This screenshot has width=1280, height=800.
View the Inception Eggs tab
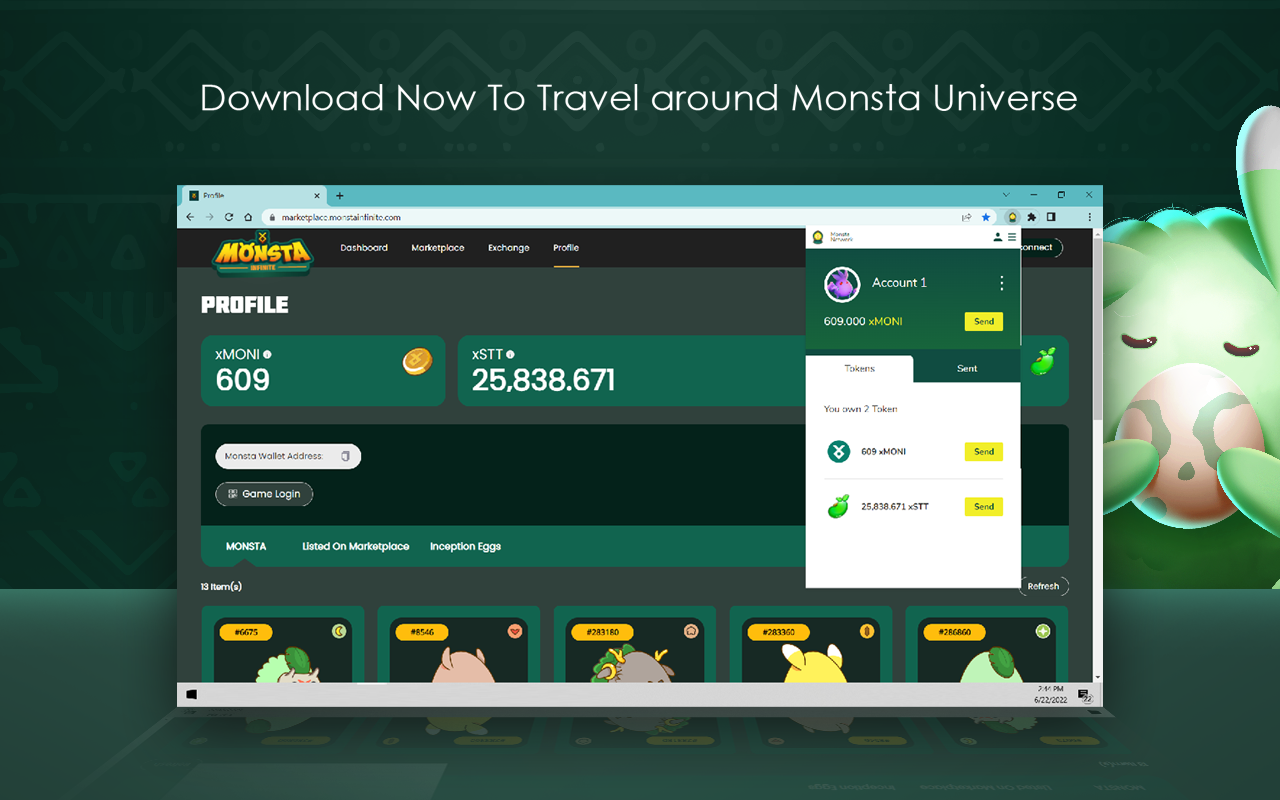465,546
